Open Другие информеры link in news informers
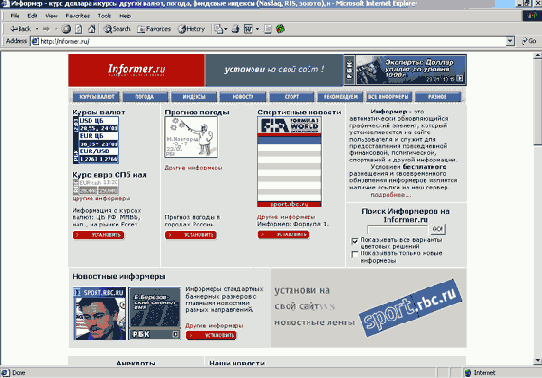 pyautogui.click(x=214, y=325)
